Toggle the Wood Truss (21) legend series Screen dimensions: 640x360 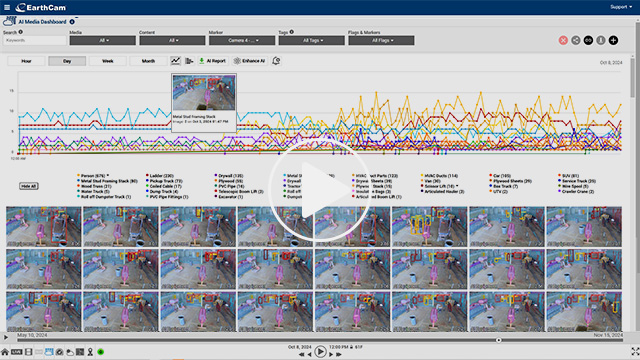(94, 186)
